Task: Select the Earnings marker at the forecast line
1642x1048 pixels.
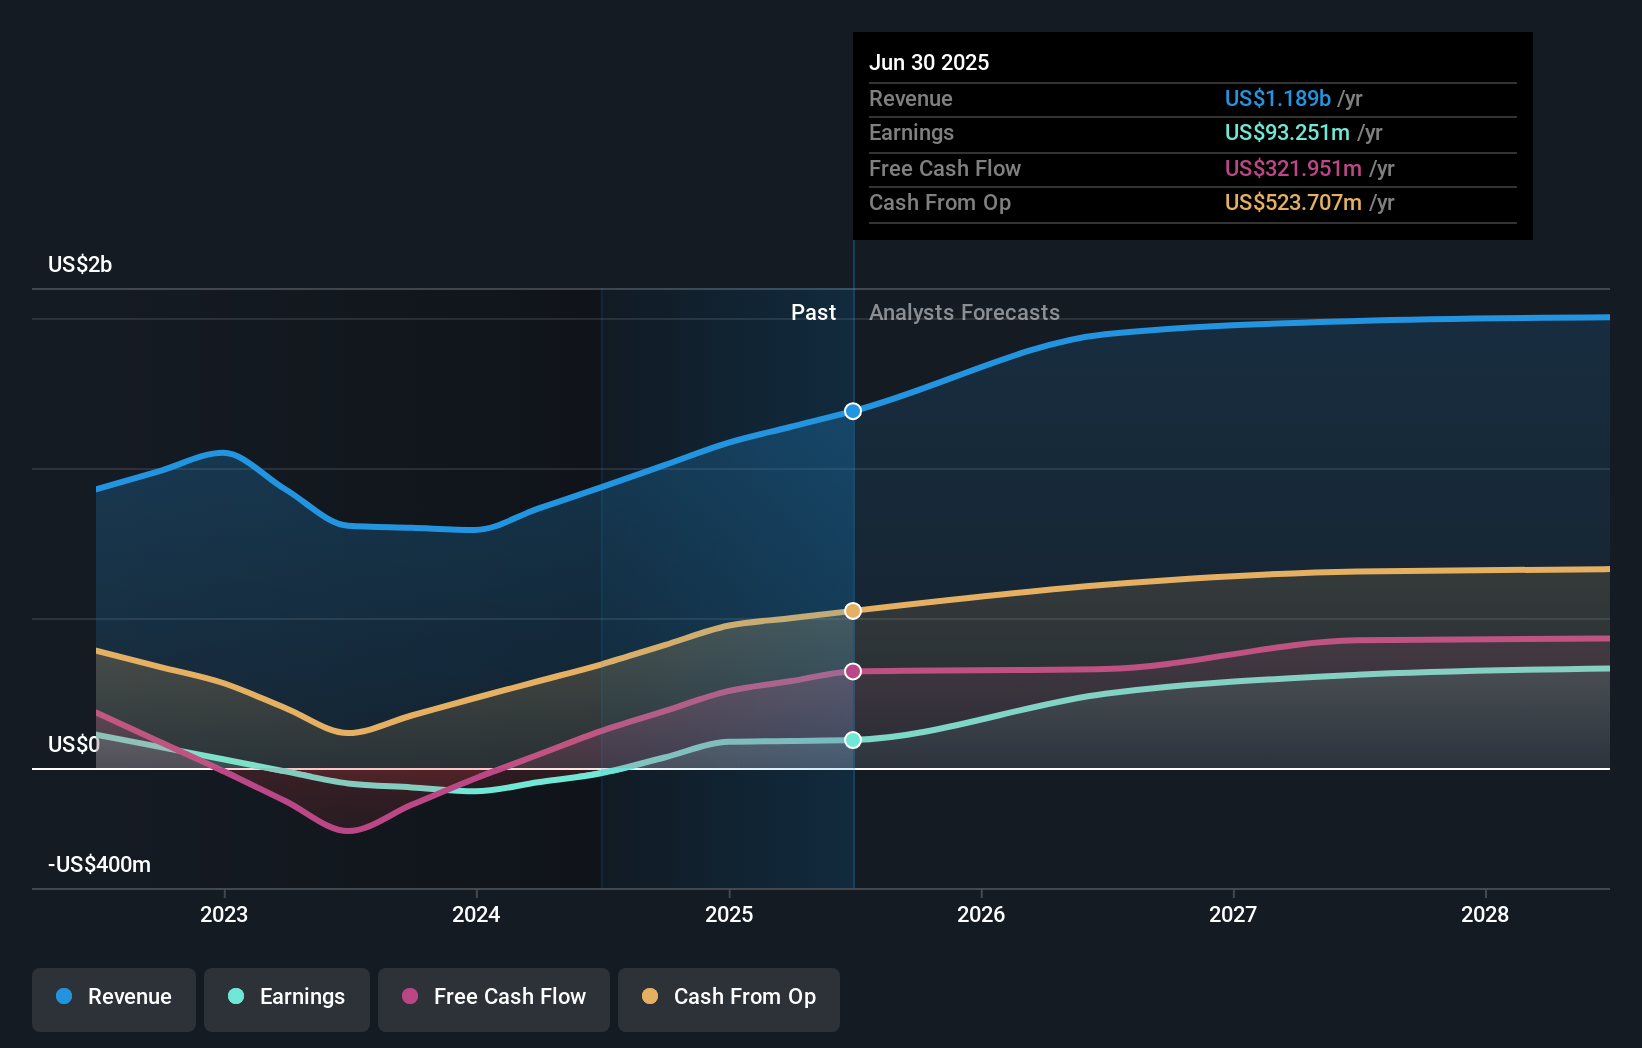Action: coord(852,740)
